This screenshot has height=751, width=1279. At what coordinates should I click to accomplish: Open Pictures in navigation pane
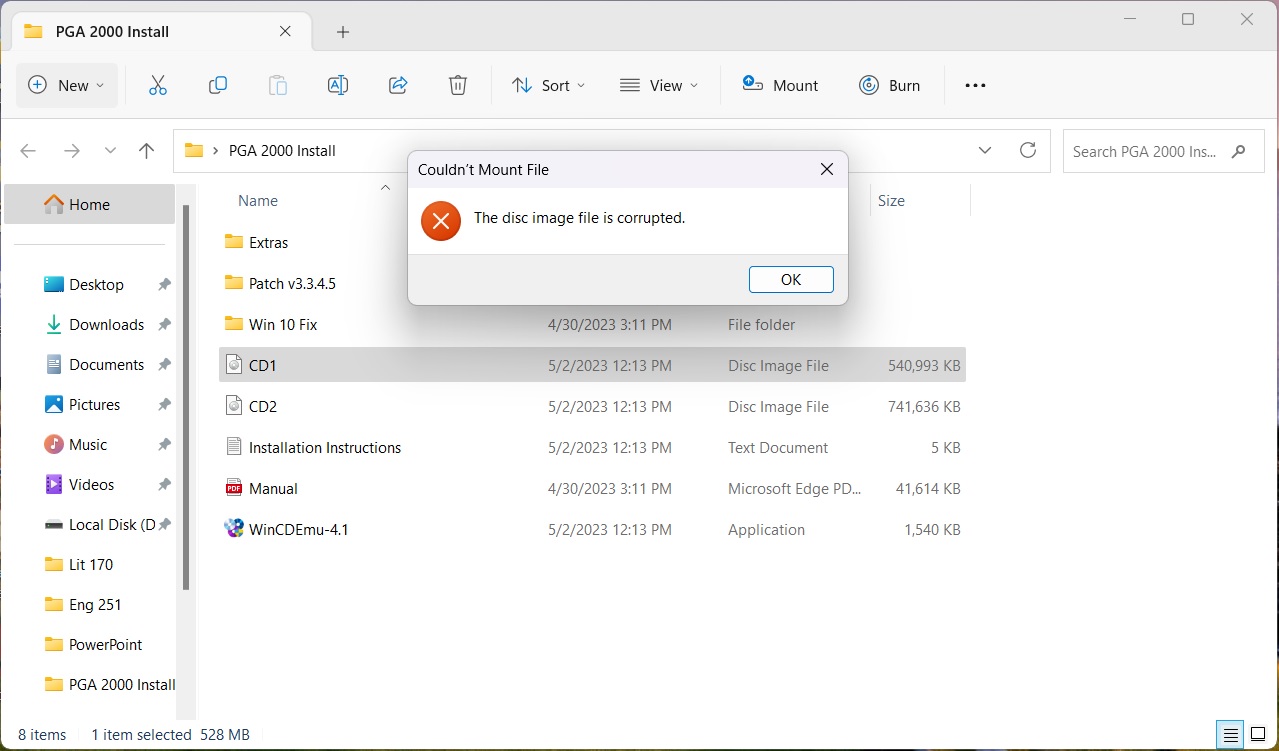[x=96, y=405]
